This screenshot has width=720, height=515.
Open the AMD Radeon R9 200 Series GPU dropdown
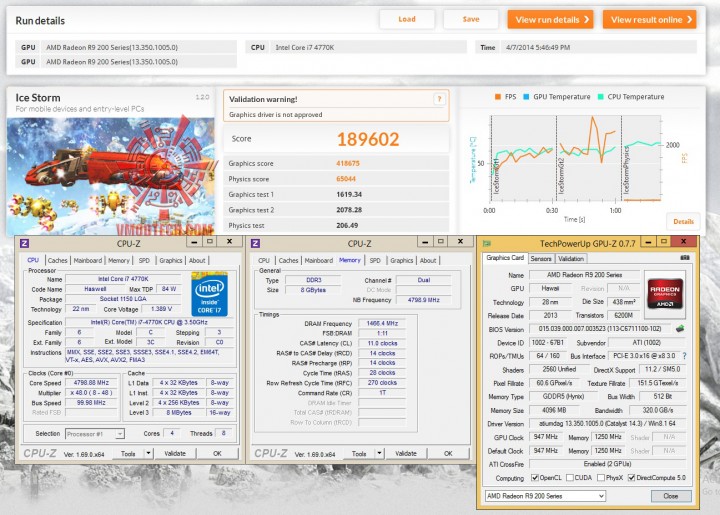tap(546, 496)
